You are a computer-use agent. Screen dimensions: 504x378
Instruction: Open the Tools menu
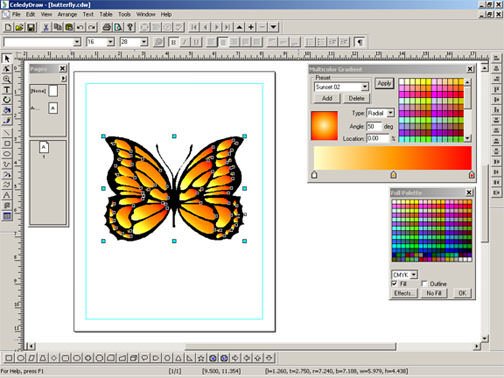(124, 14)
